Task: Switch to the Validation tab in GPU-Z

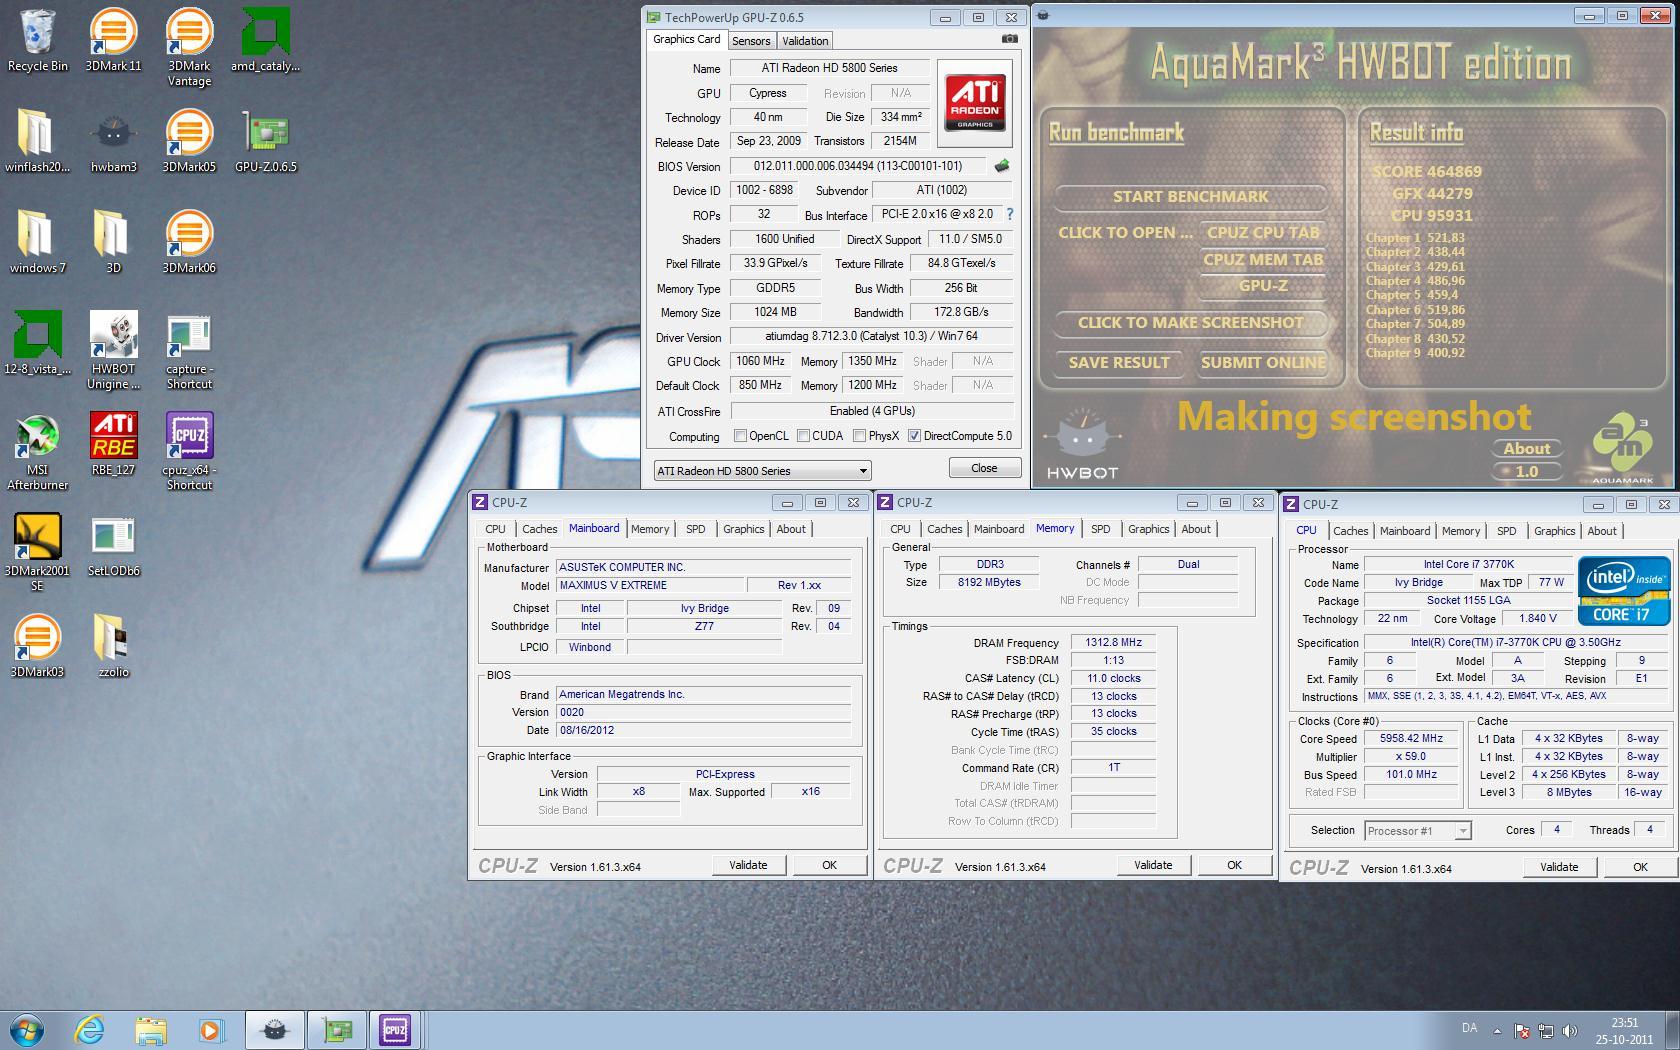Action: (805, 41)
